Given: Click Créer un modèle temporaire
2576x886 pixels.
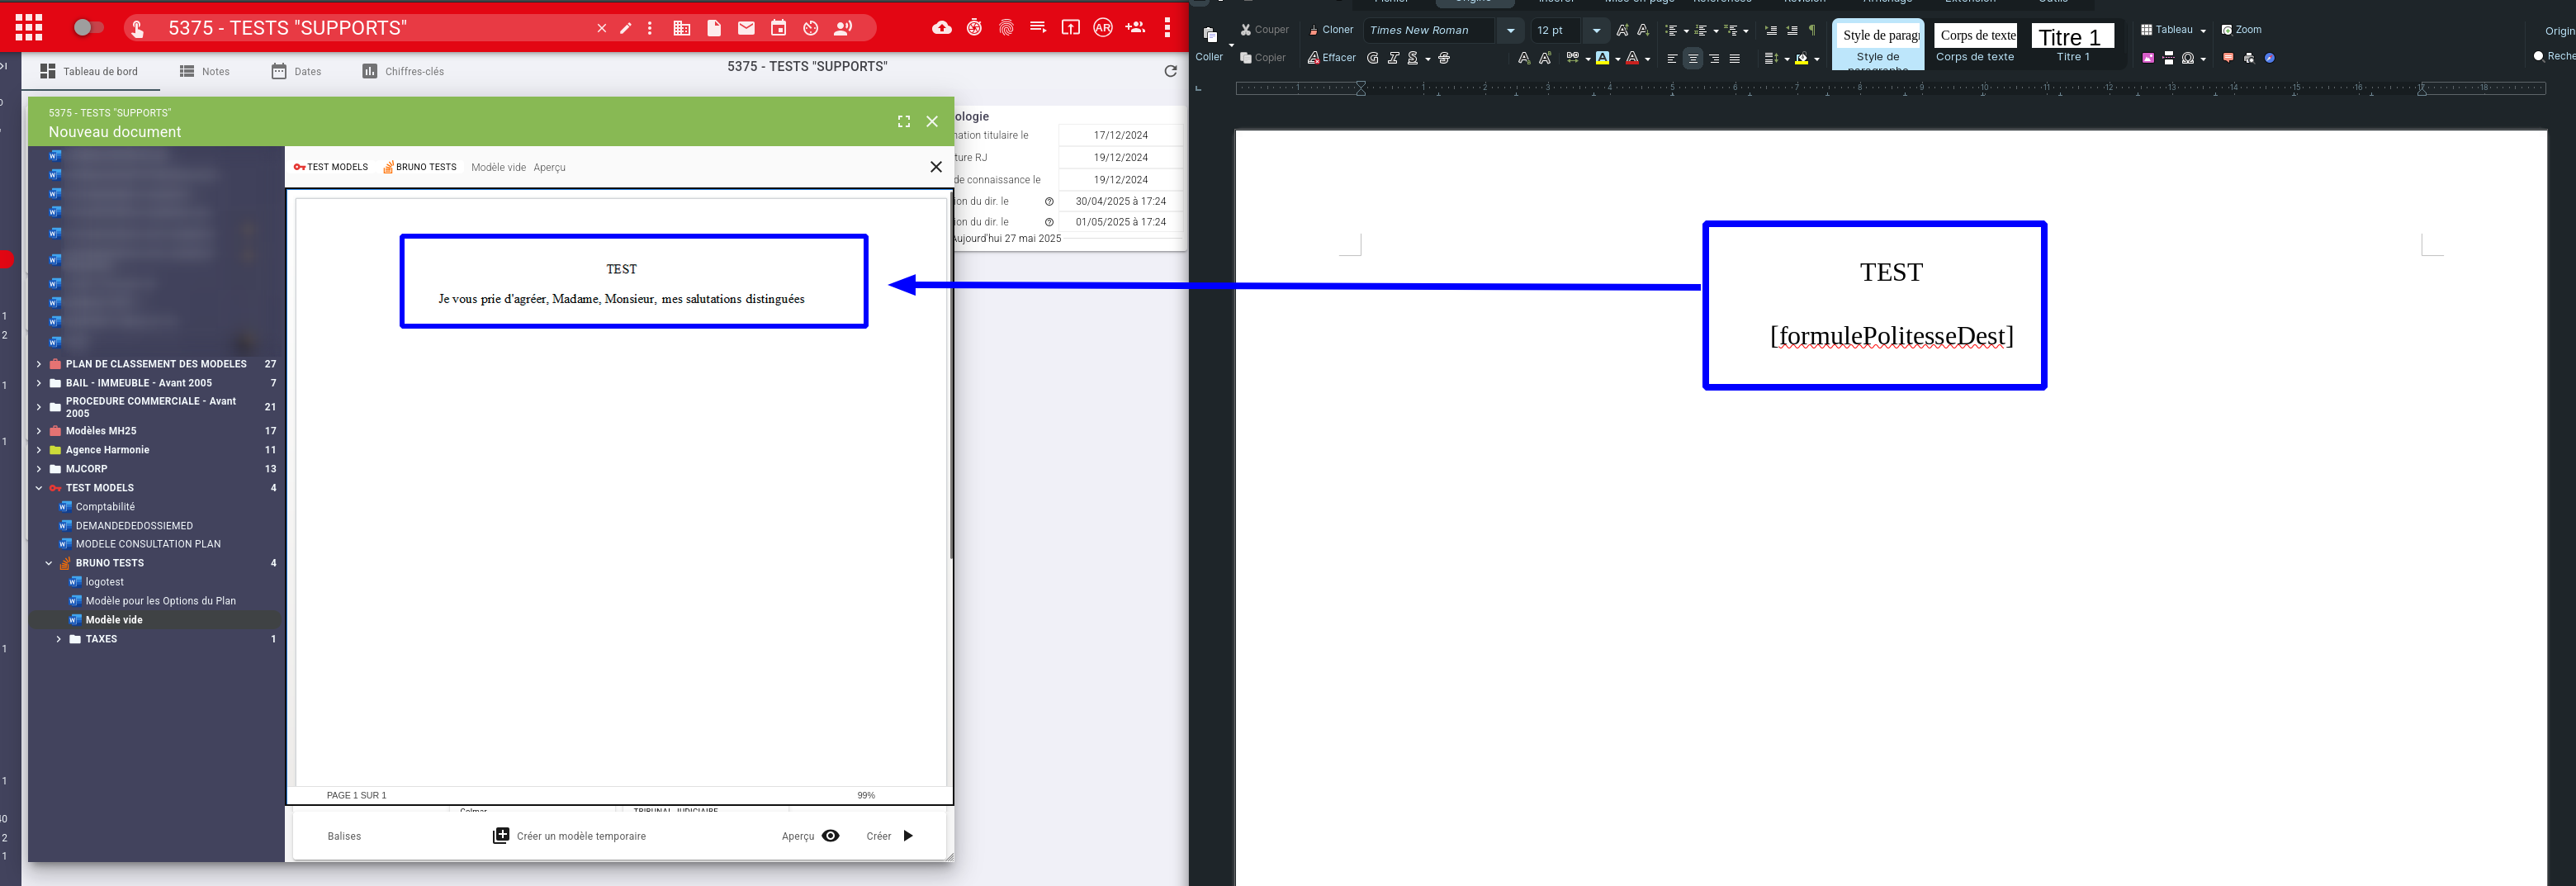Looking at the screenshot, I should click(x=569, y=836).
